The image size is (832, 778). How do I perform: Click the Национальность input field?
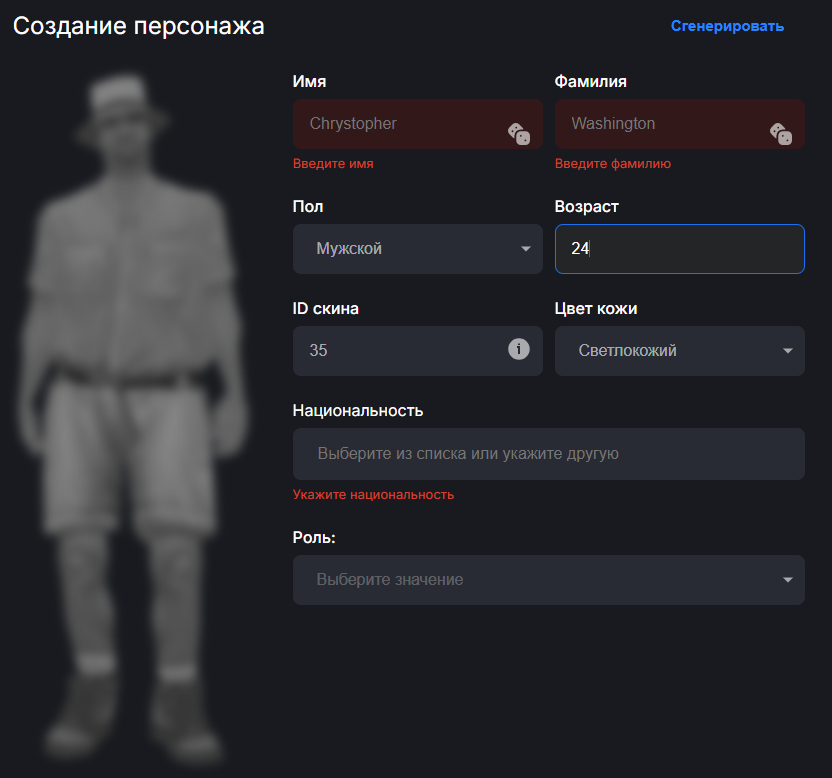[549, 454]
